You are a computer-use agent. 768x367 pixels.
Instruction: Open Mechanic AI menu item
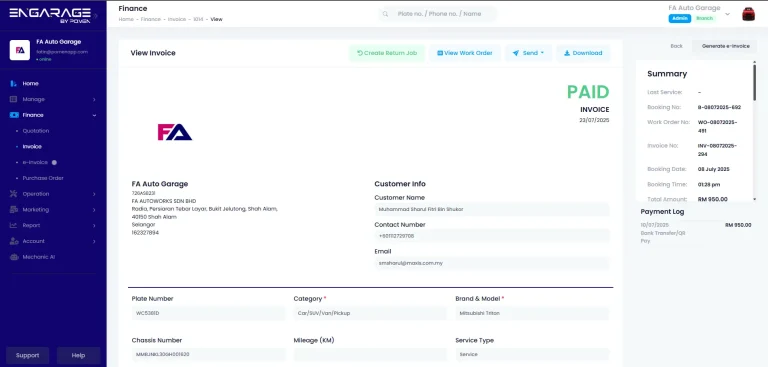39,257
